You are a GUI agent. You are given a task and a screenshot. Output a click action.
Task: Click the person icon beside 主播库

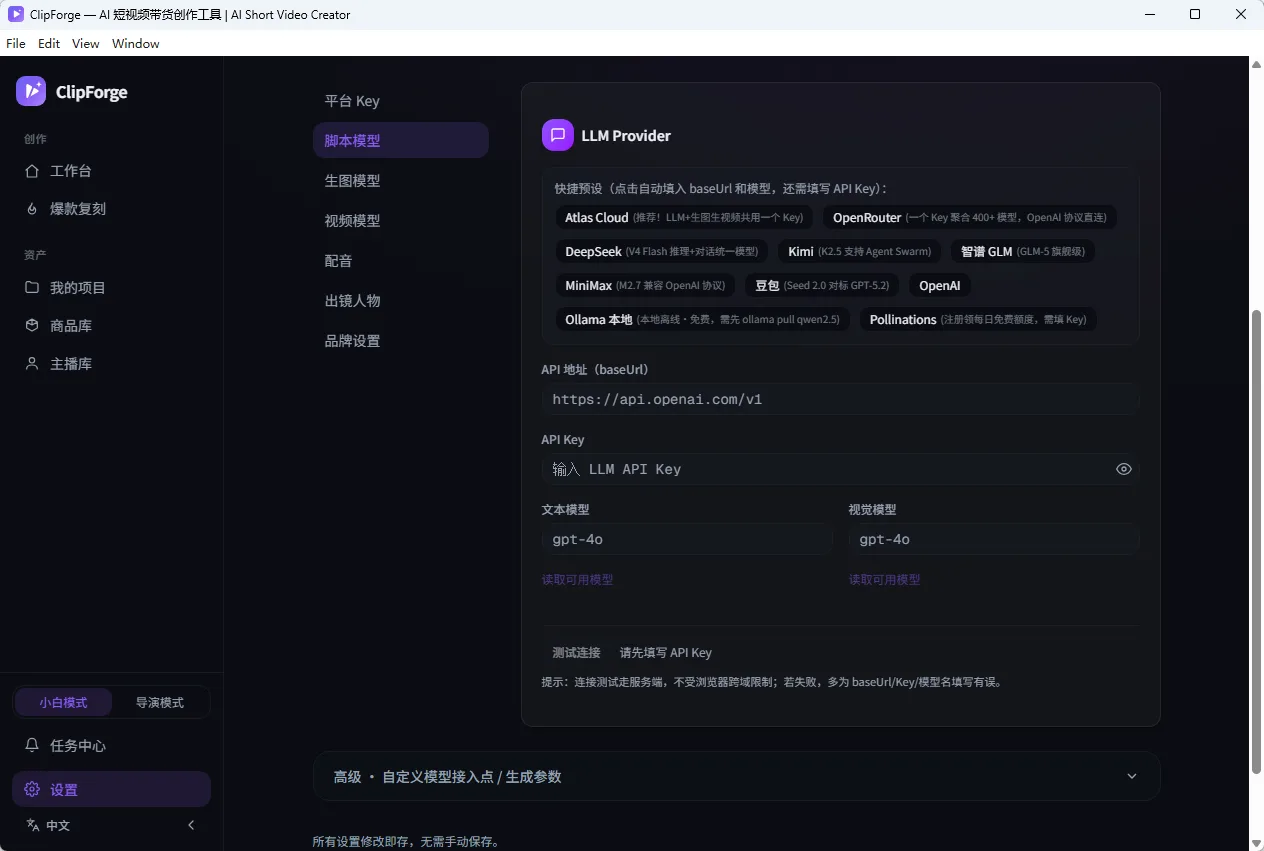(33, 363)
